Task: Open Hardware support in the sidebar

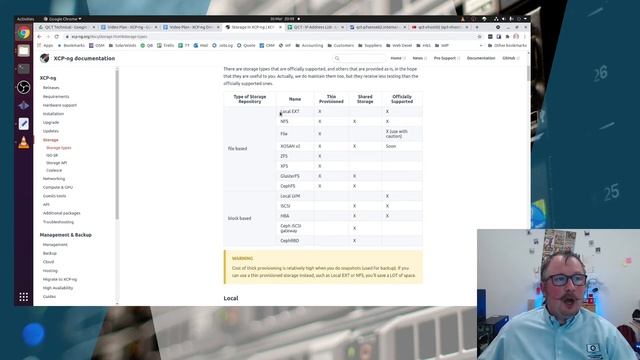Action: coord(60,105)
